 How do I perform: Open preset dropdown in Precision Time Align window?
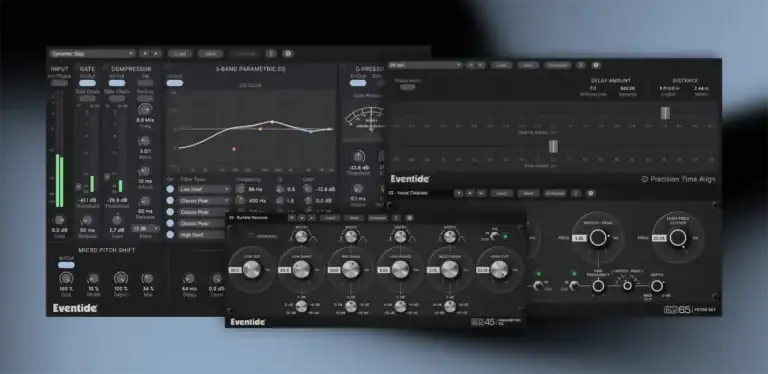click(x=425, y=65)
